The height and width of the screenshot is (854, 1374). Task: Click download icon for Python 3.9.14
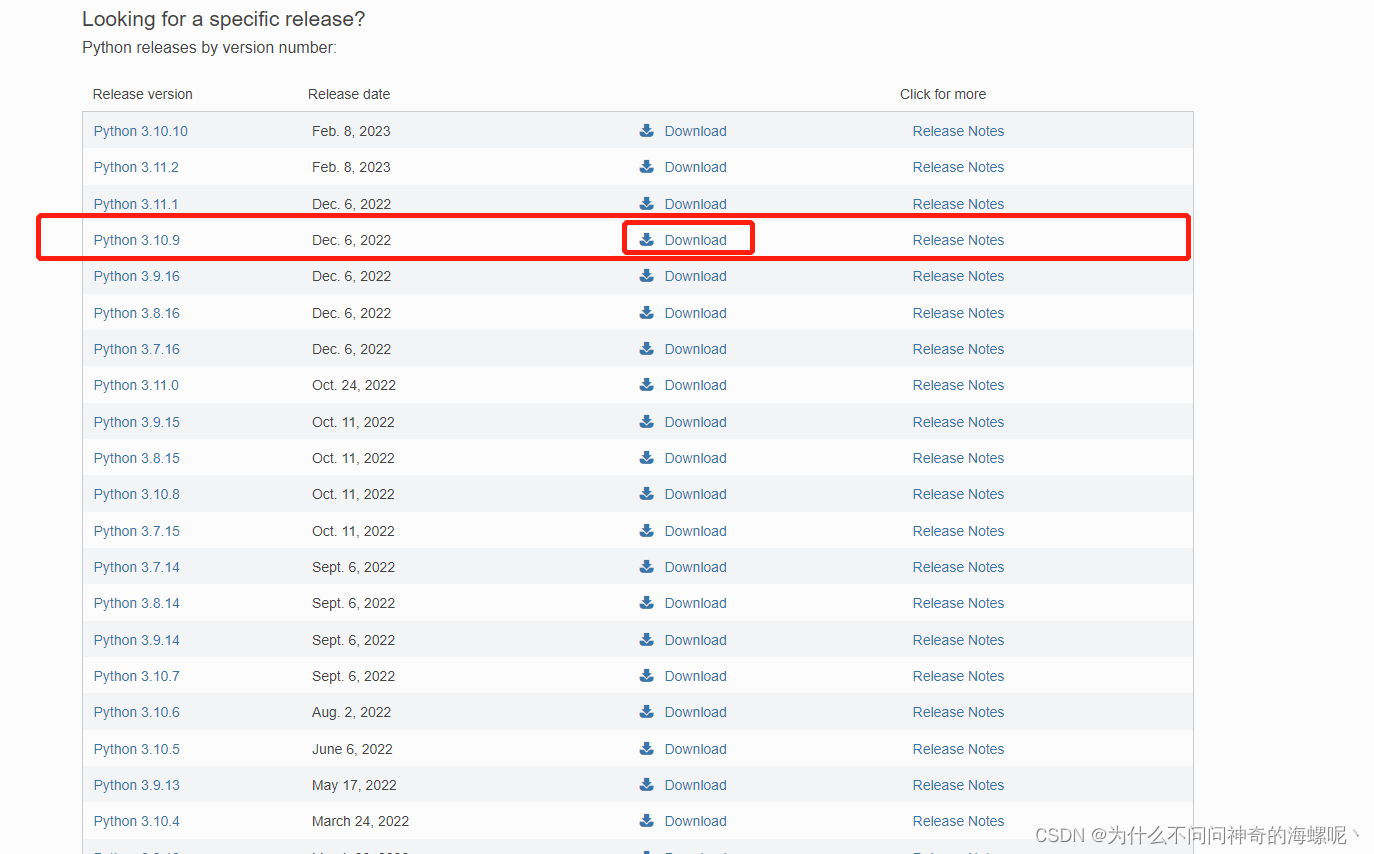pyautogui.click(x=647, y=639)
